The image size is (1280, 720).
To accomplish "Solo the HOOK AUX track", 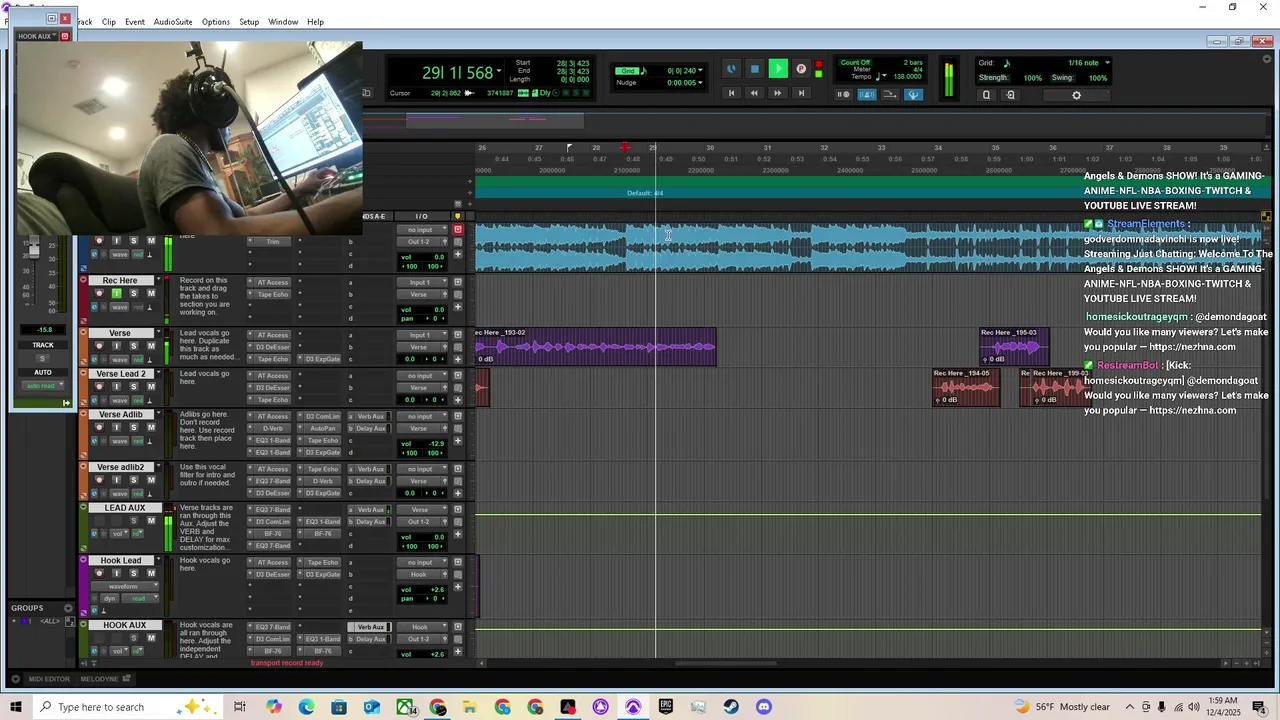I will point(133,638).
